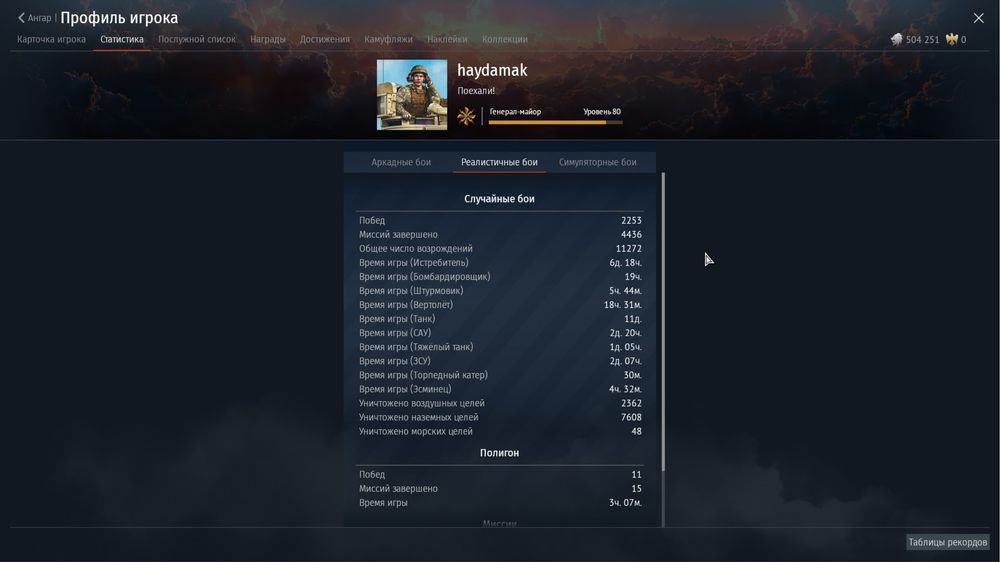Open the Карточка игрока tab
Screen dimensions: 1000x562
pyautogui.click(x=51, y=40)
